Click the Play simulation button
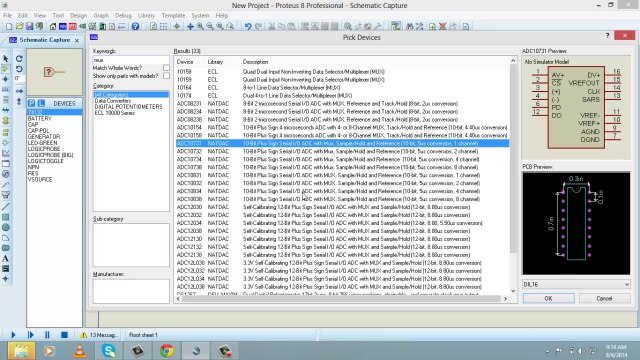Viewport: 640px width, 360px height. 13,335
